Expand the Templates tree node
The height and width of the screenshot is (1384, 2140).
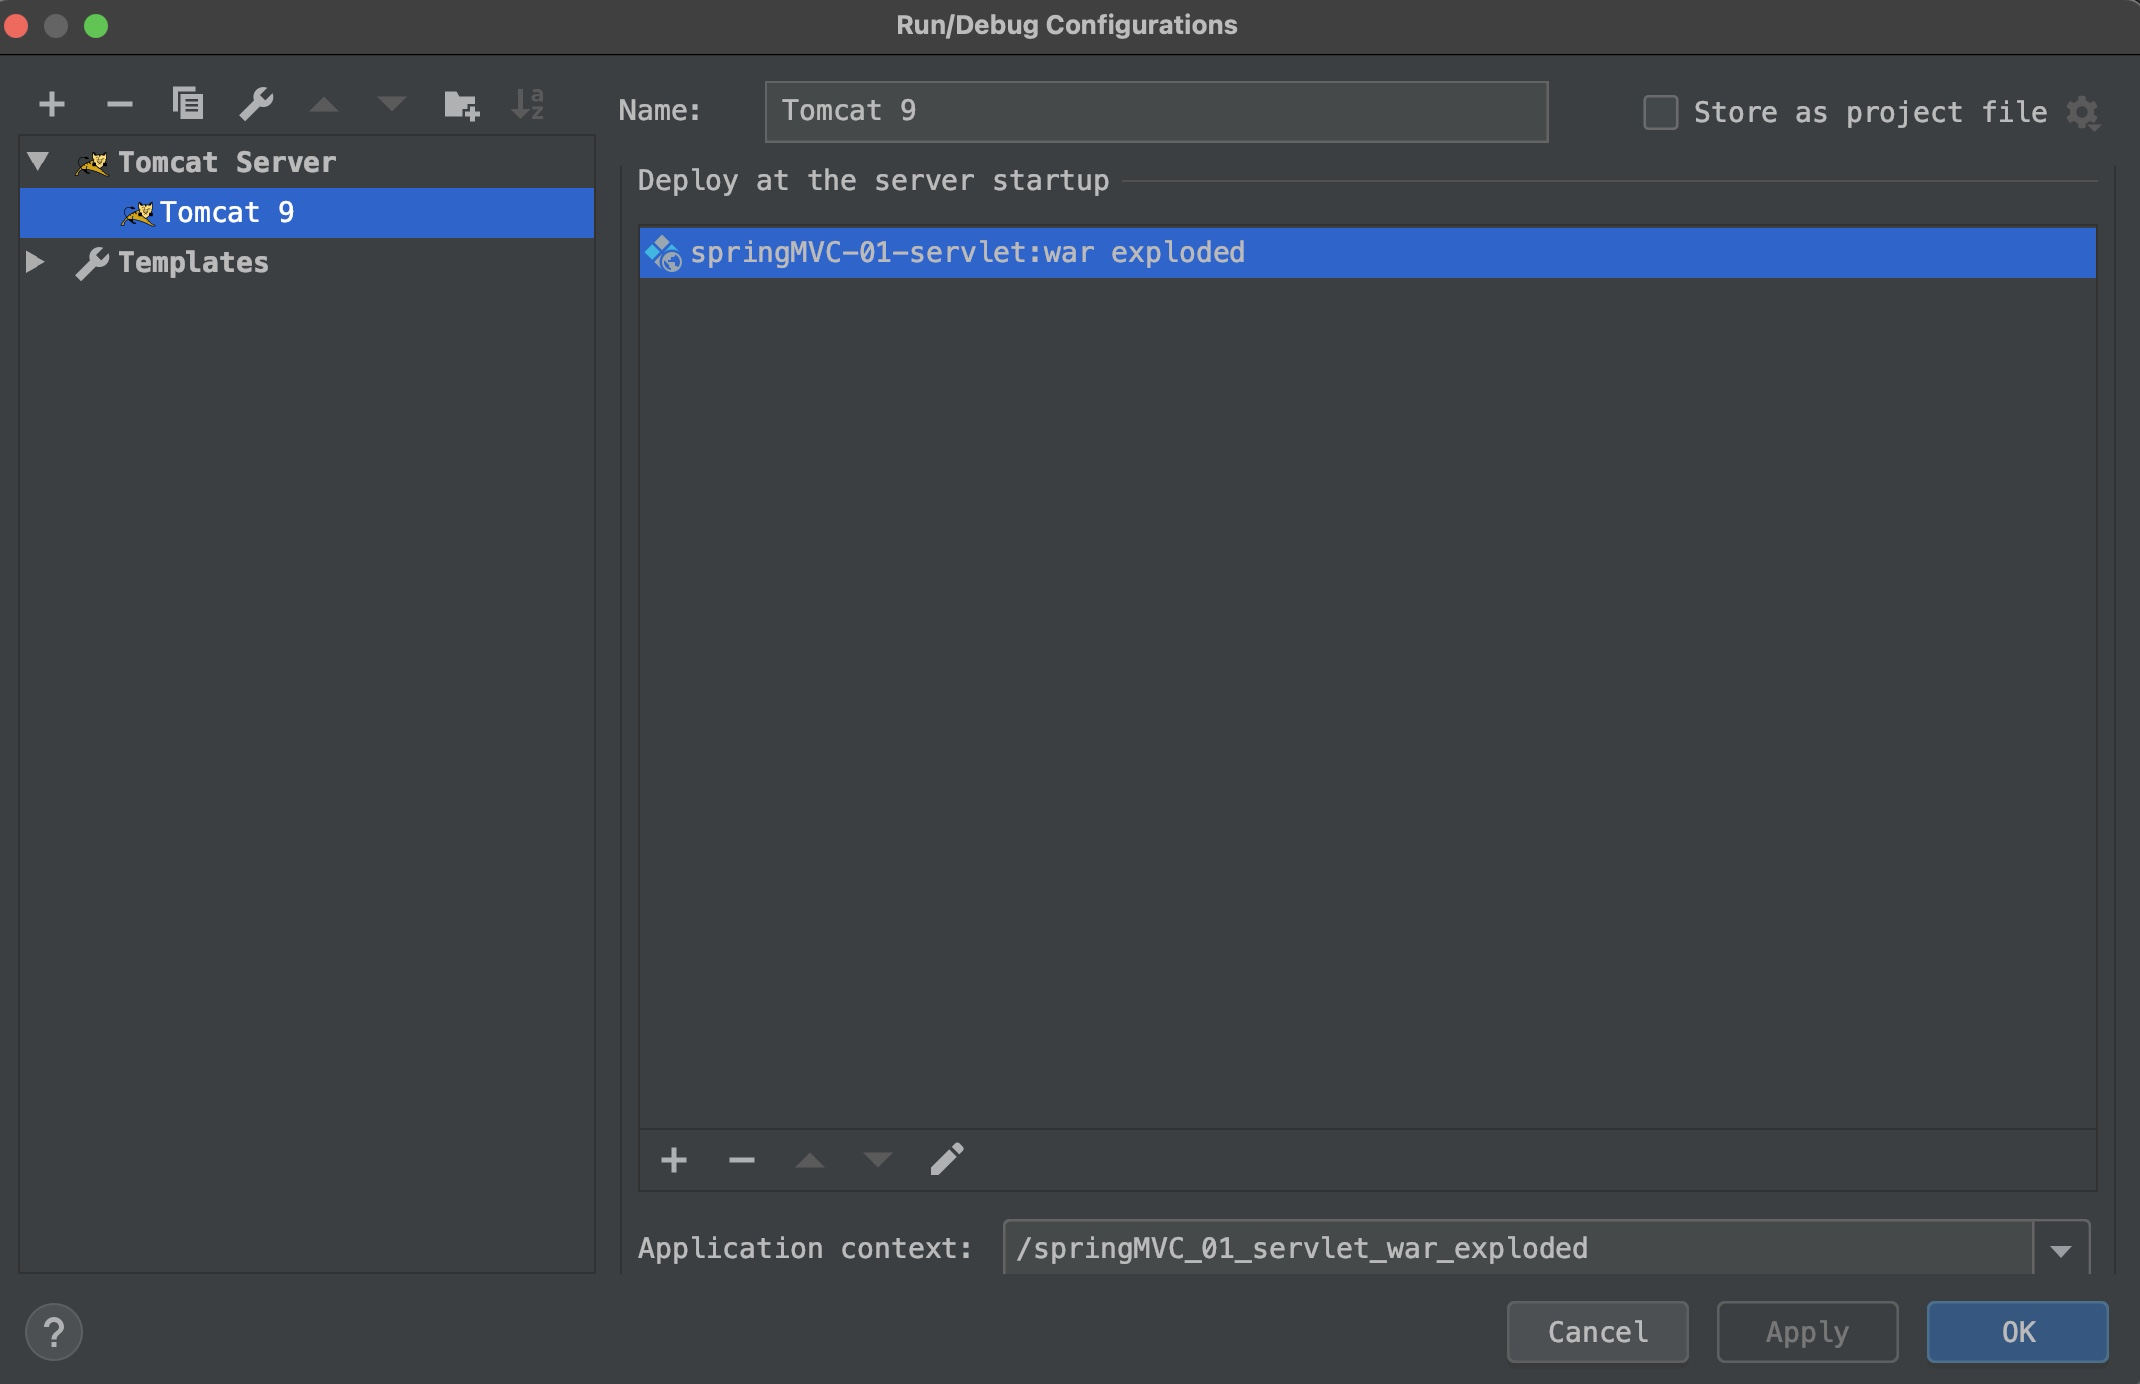tap(35, 262)
